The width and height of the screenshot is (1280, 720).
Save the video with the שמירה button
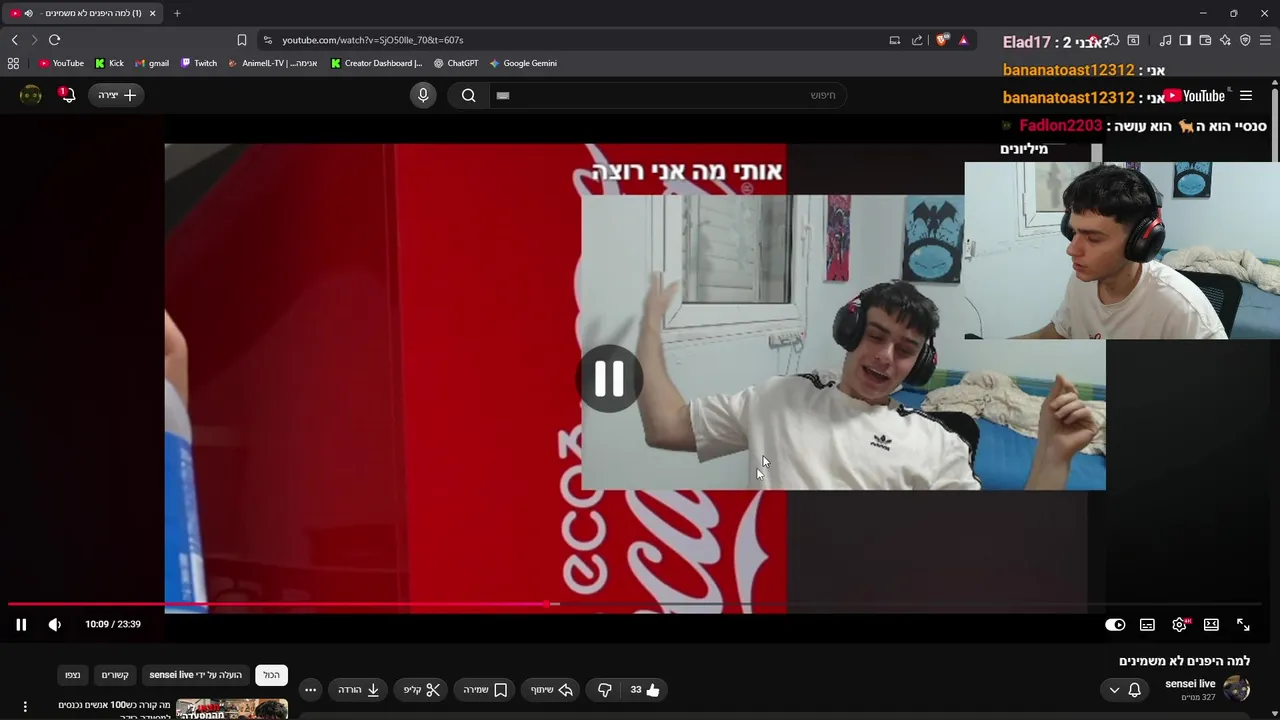(485, 690)
